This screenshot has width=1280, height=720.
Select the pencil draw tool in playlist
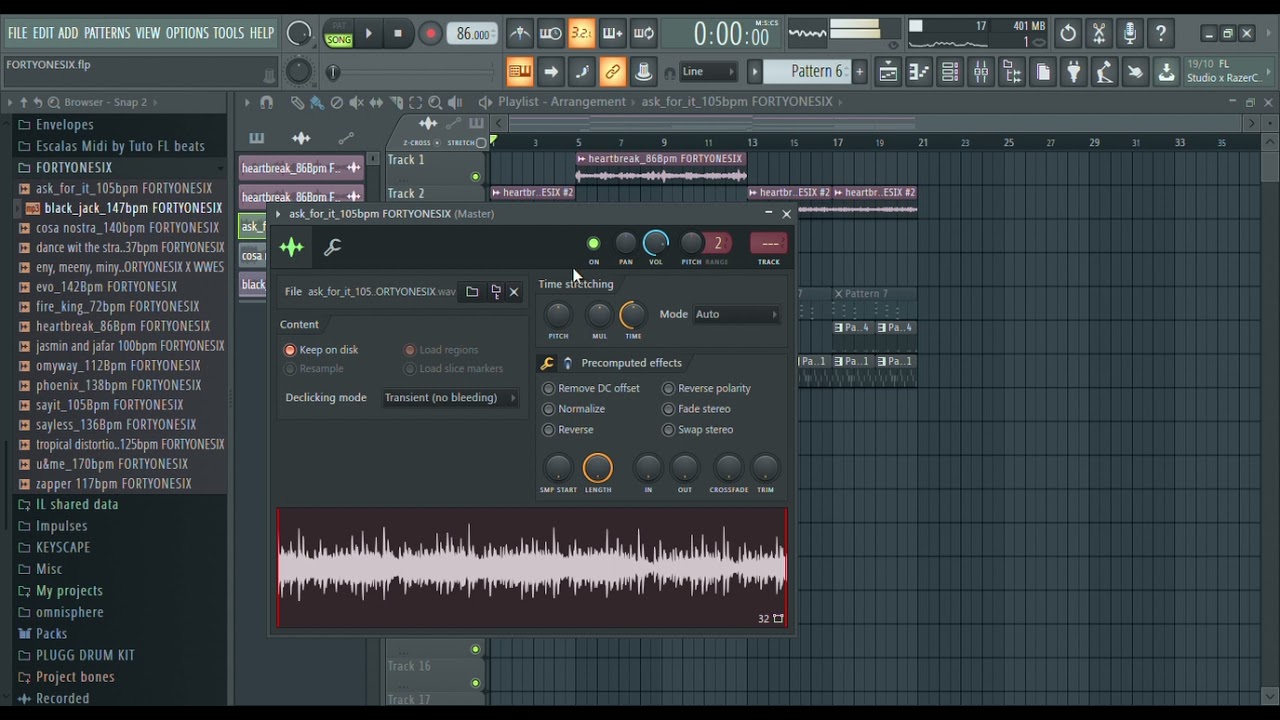click(x=297, y=102)
